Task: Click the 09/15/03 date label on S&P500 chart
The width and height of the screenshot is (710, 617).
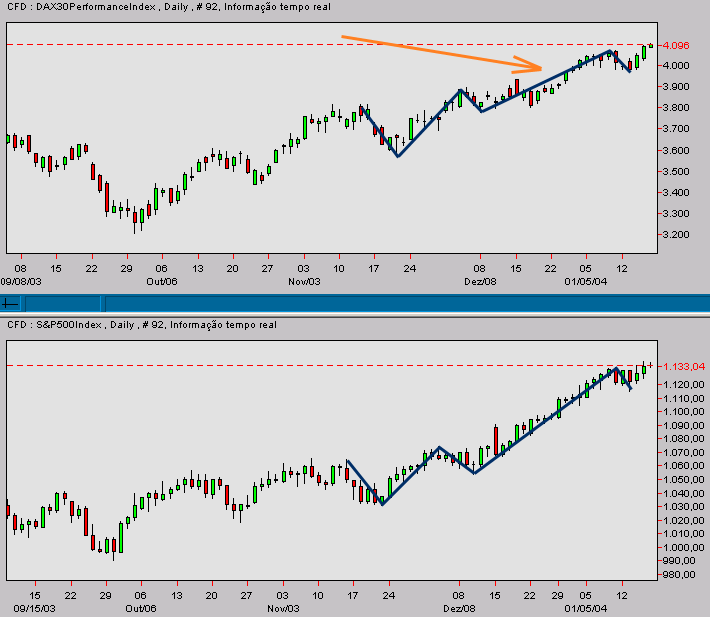Action: [34, 608]
